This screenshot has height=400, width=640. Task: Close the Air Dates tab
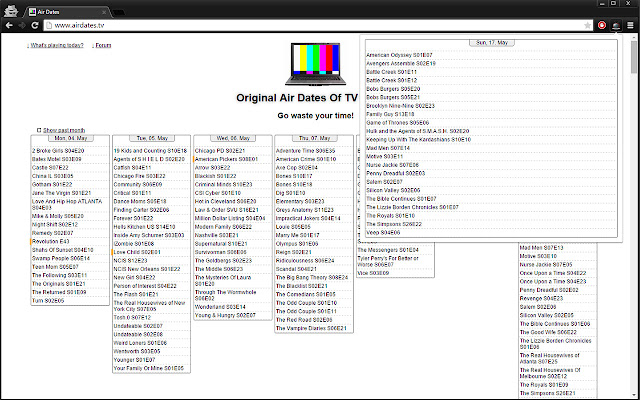(x=104, y=12)
